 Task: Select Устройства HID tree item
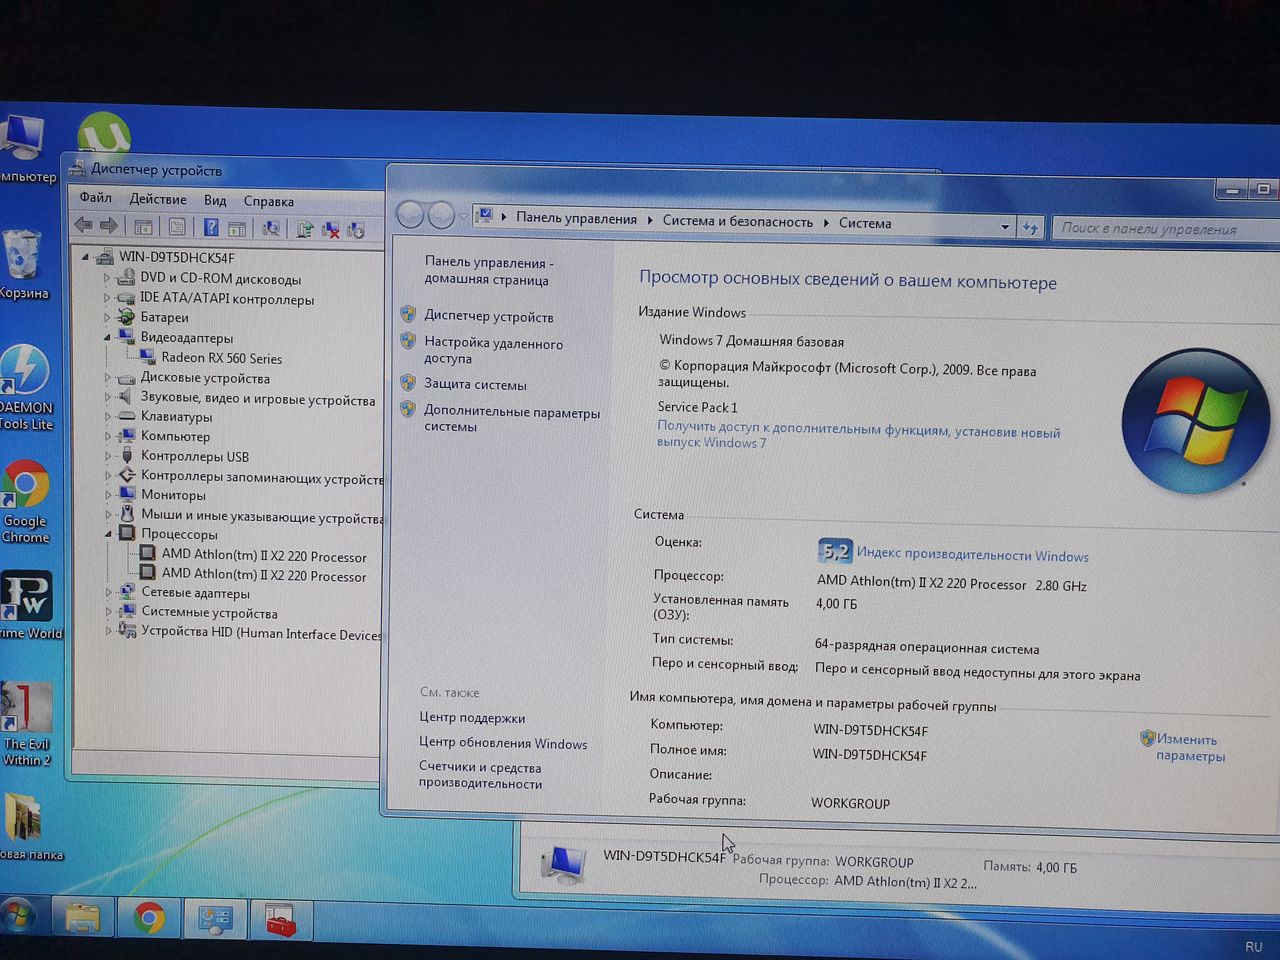click(x=261, y=632)
